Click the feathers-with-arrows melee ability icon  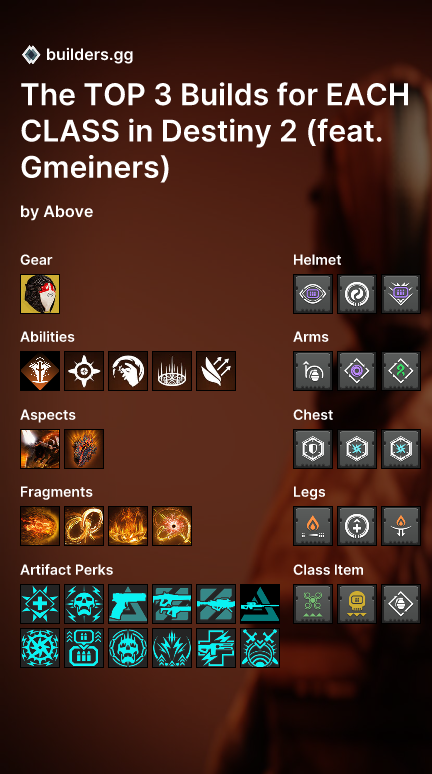(x=216, y=371)
